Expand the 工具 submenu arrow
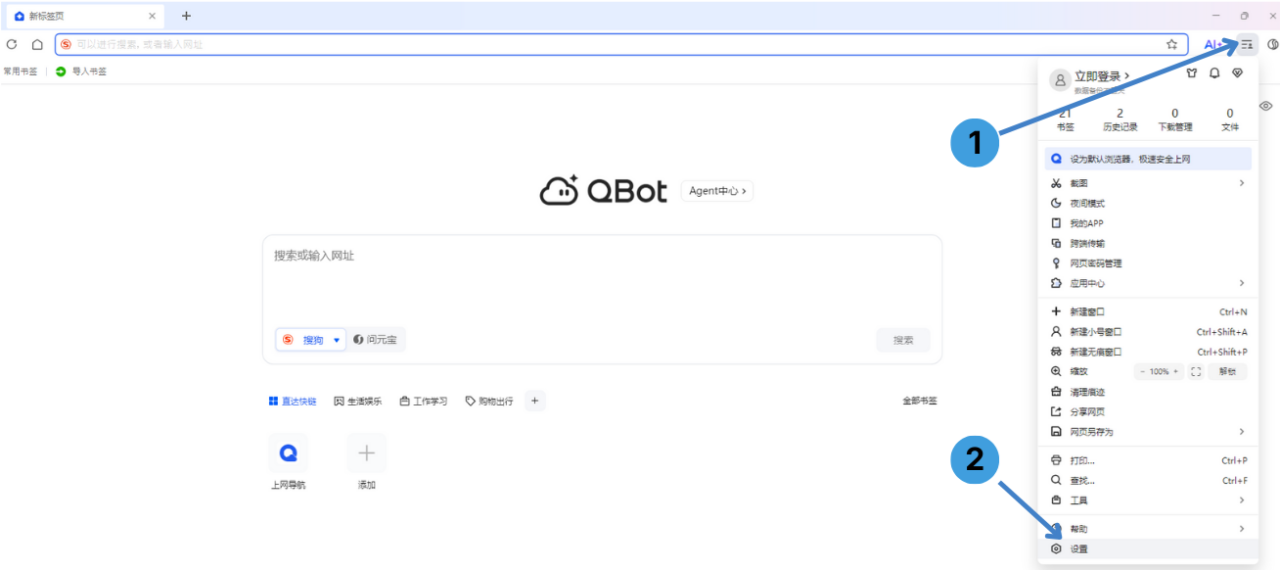Image resolution: width=1280 pixels, height=570 pixels. tap(1242, 500)
